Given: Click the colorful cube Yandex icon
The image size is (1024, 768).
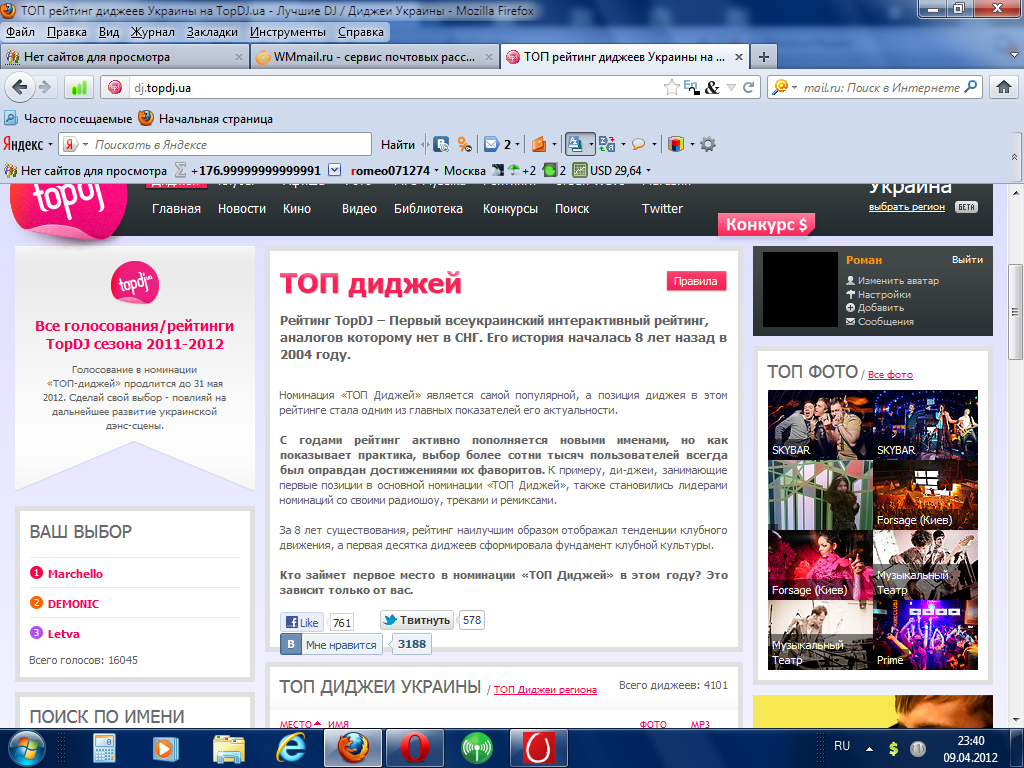Looking at the screenshot, I should [676, 144].
